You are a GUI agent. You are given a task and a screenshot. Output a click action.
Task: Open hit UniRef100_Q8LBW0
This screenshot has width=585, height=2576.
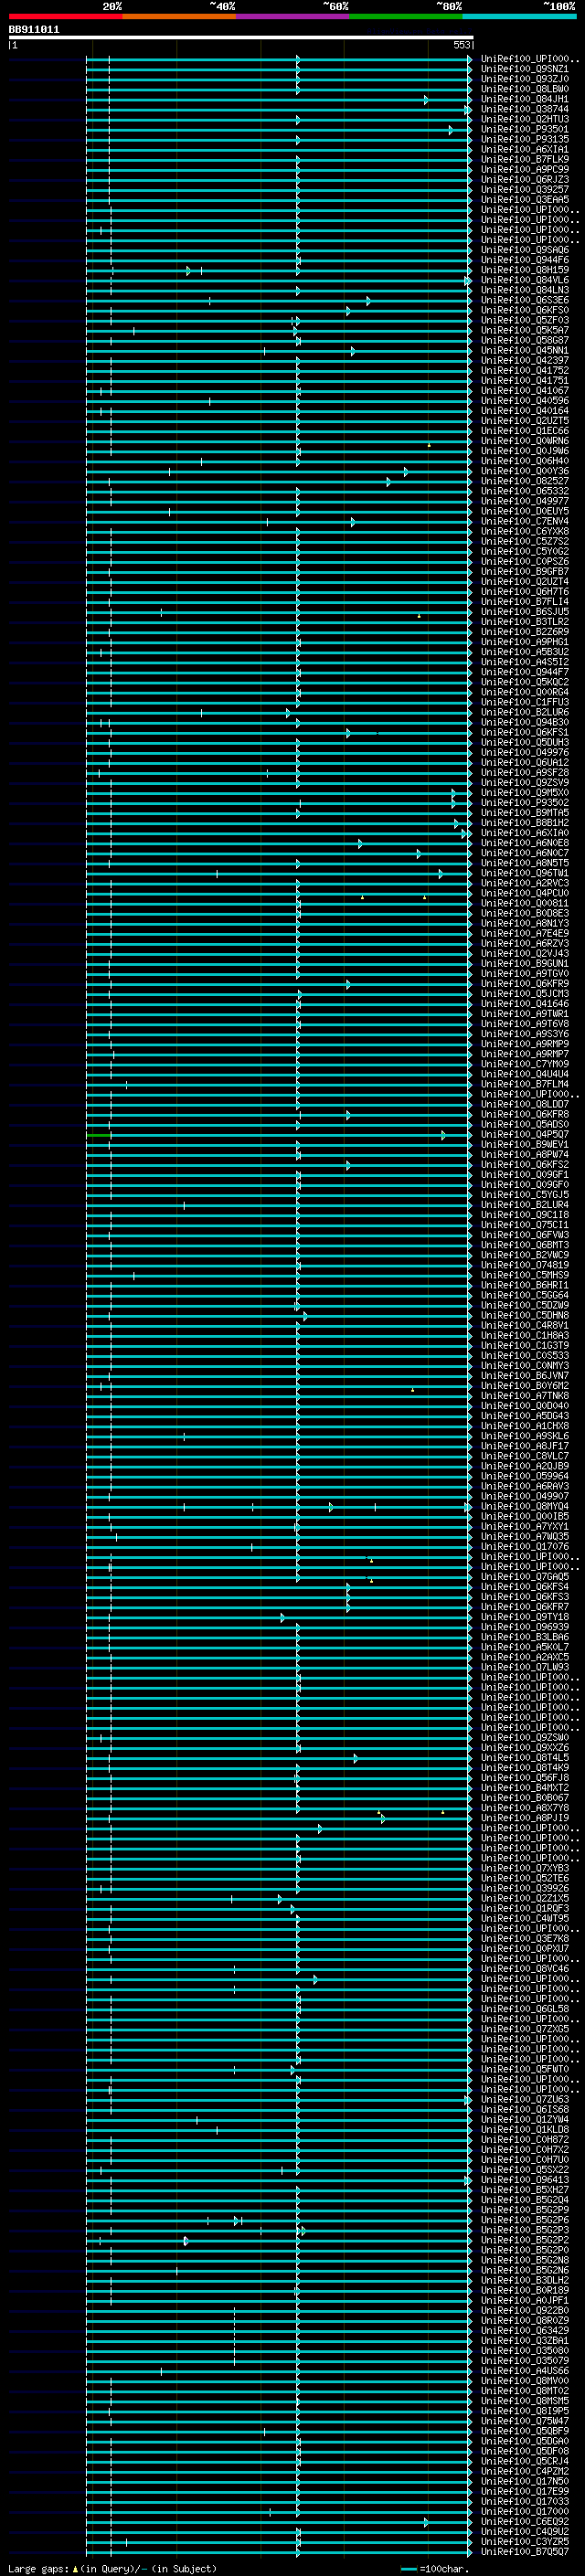click(525, 89)
